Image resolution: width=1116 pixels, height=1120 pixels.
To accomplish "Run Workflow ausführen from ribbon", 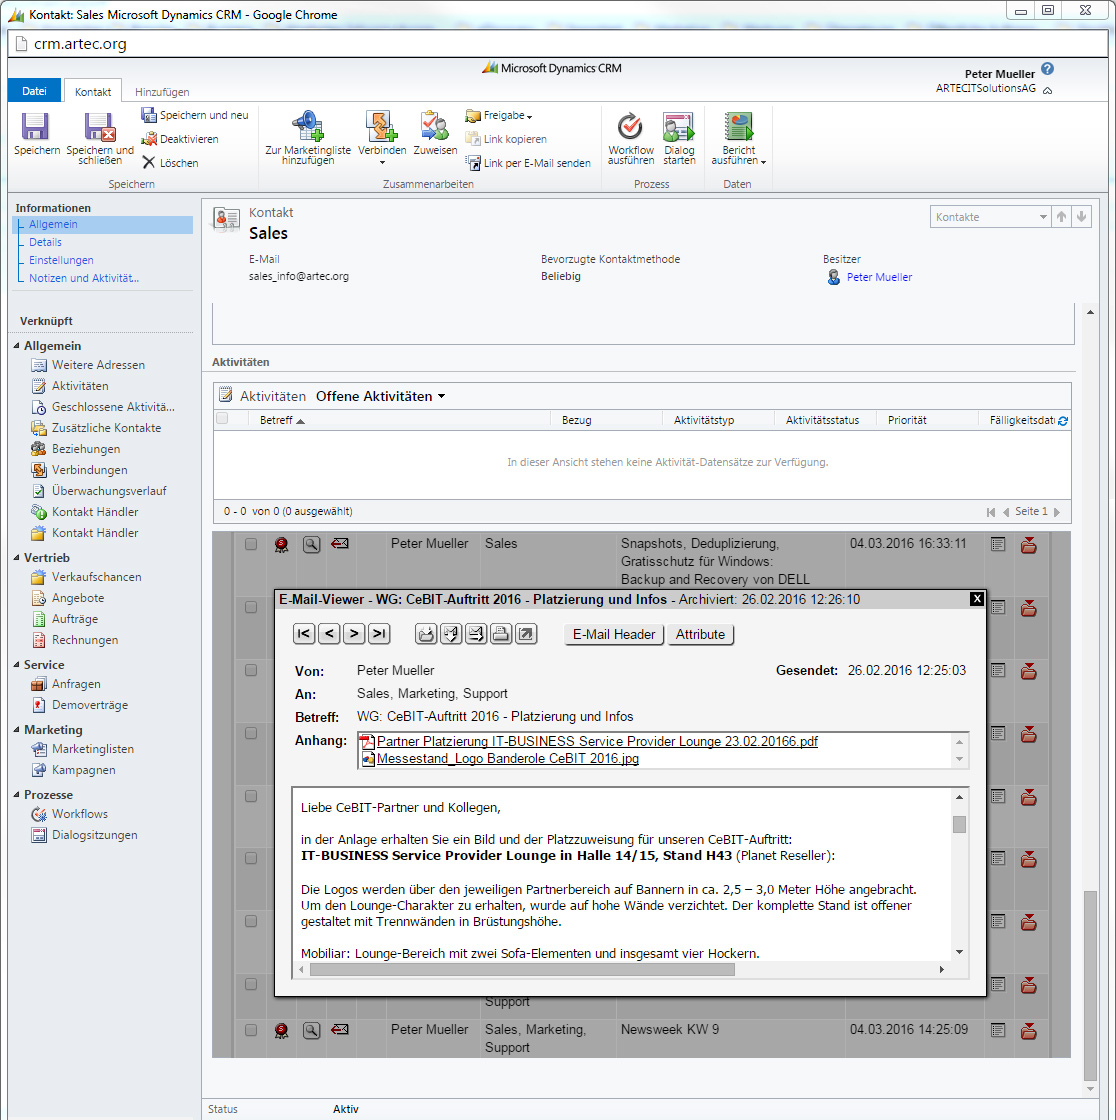I will coord(630,127).
